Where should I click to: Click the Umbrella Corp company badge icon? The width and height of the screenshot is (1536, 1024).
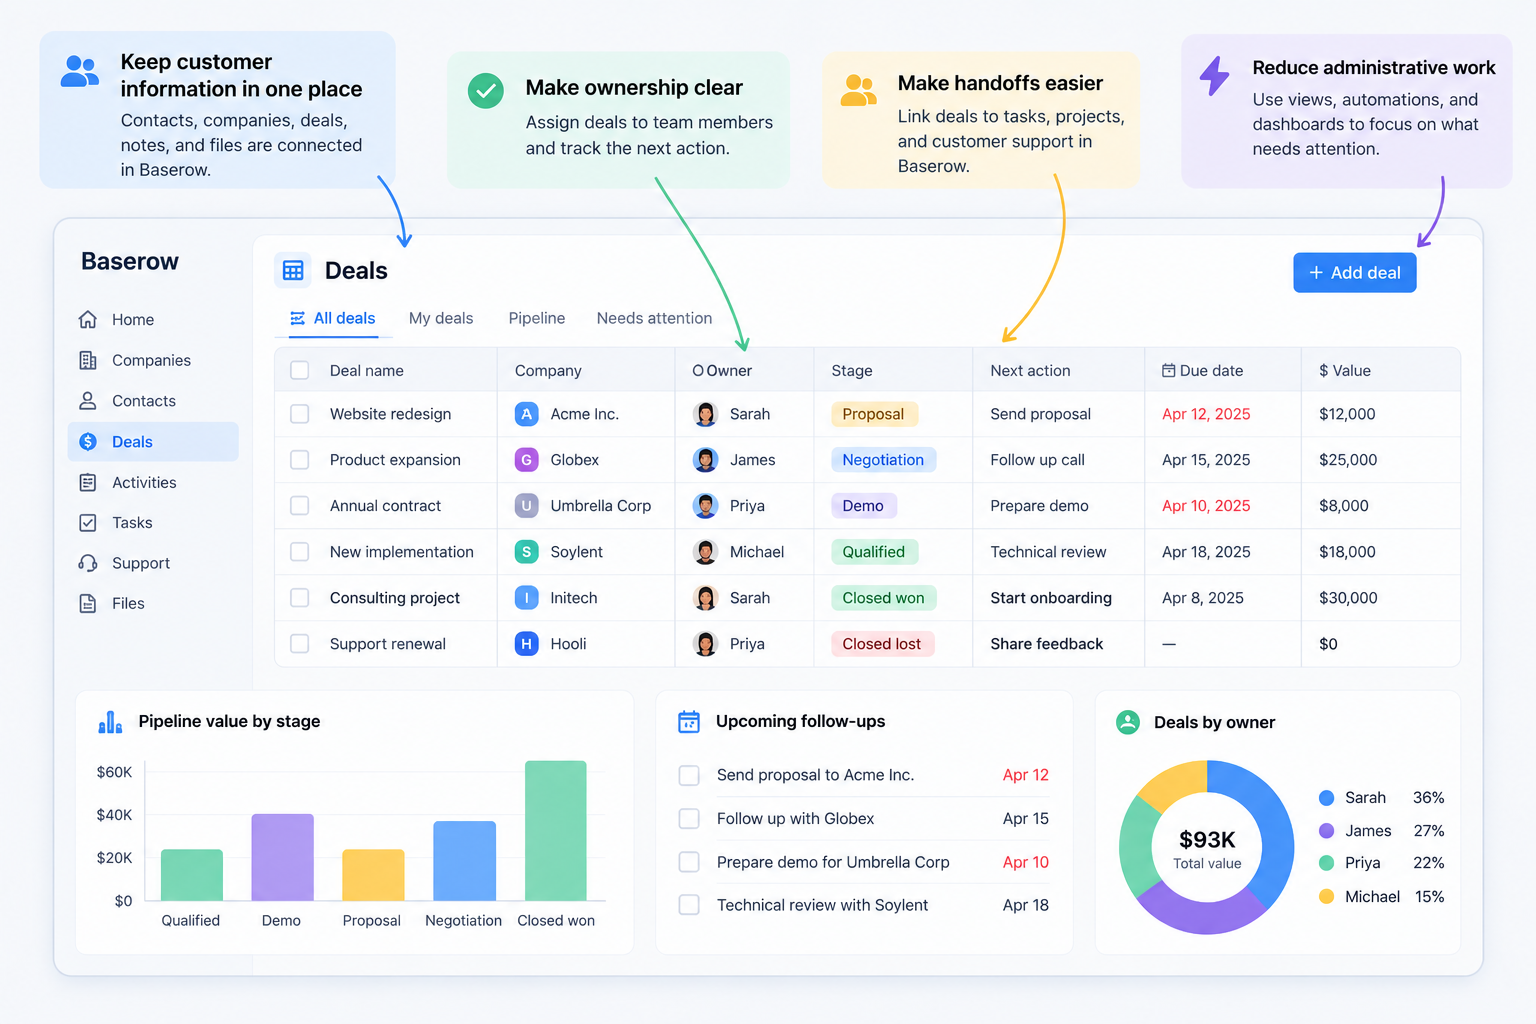click(527, 506)
